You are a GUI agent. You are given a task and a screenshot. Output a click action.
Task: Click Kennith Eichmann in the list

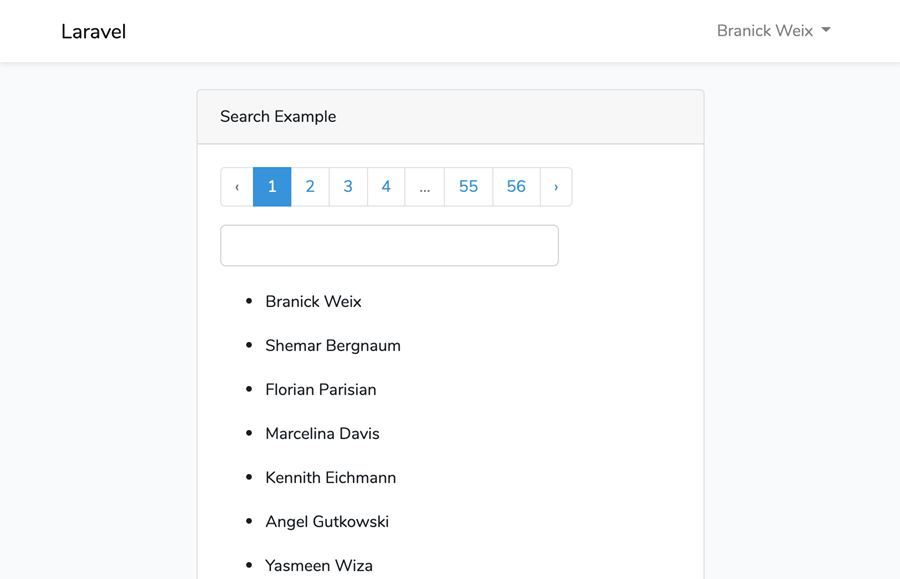click(330, 478)
